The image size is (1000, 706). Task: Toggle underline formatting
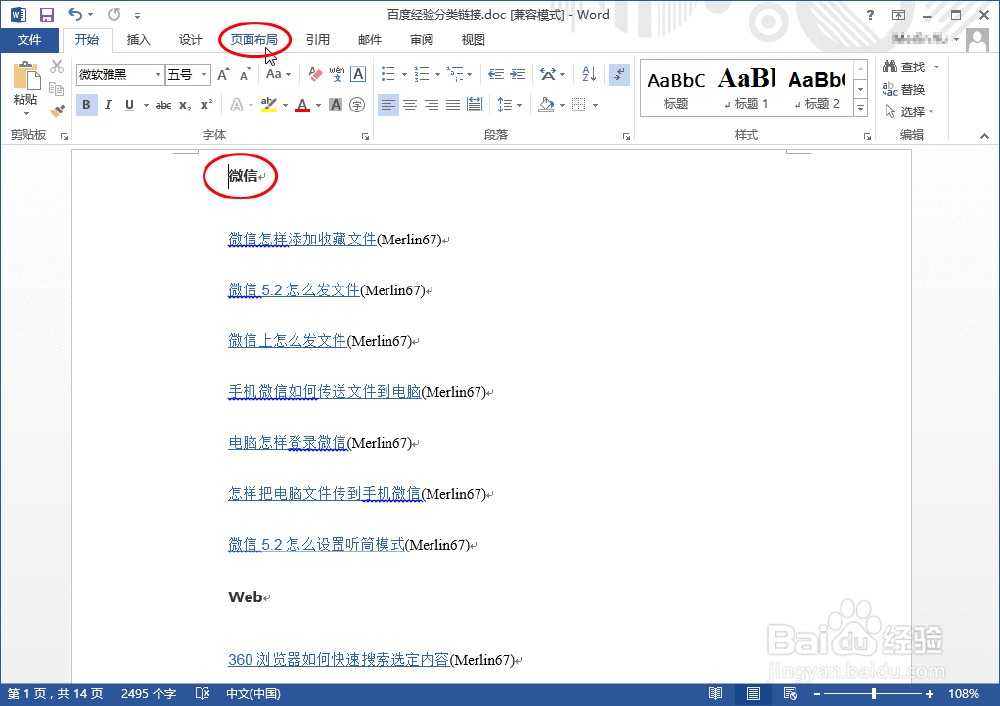coord(129,105)
